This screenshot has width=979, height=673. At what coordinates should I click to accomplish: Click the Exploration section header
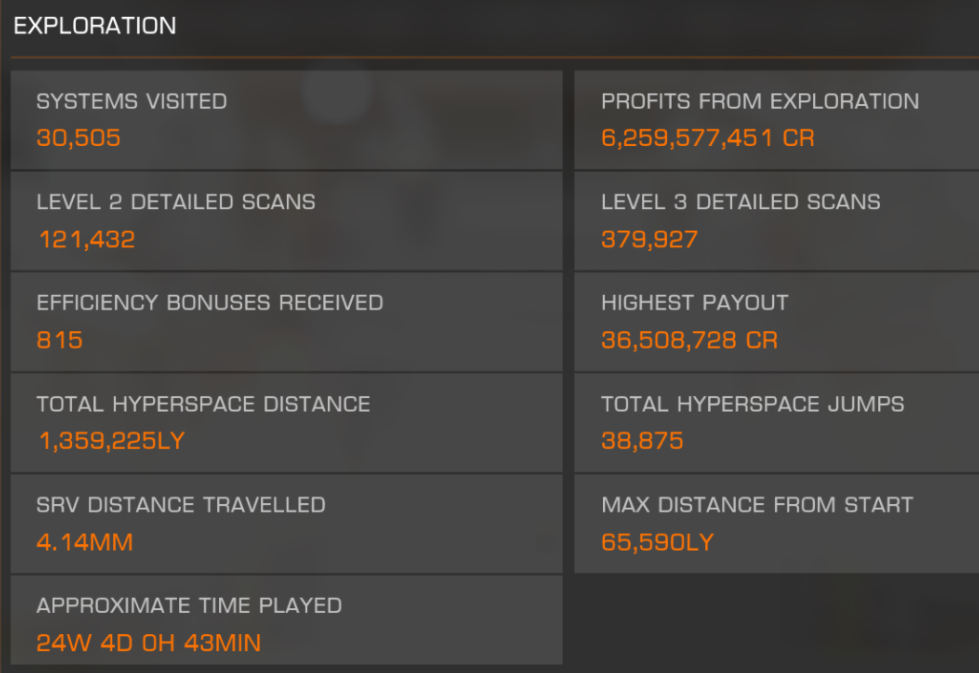tap(95, 26)
